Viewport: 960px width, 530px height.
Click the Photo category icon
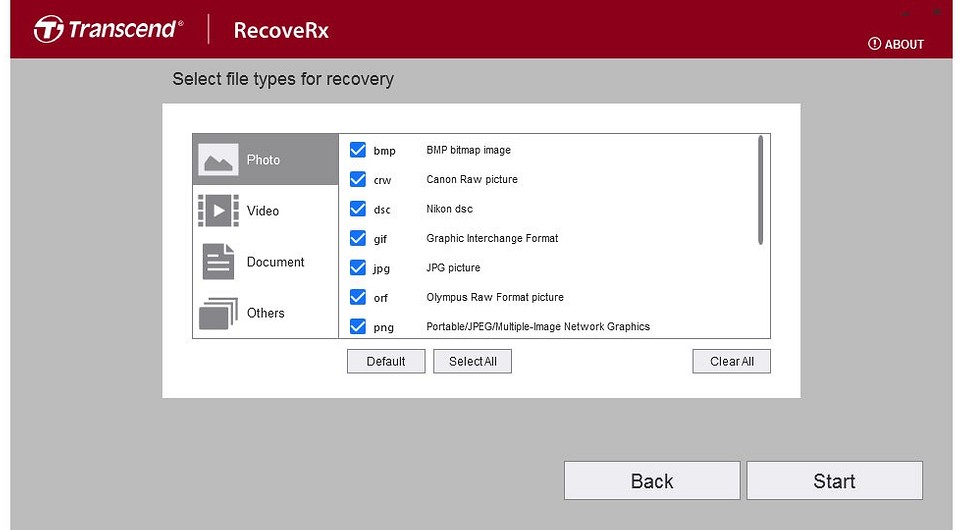(218, 160)
